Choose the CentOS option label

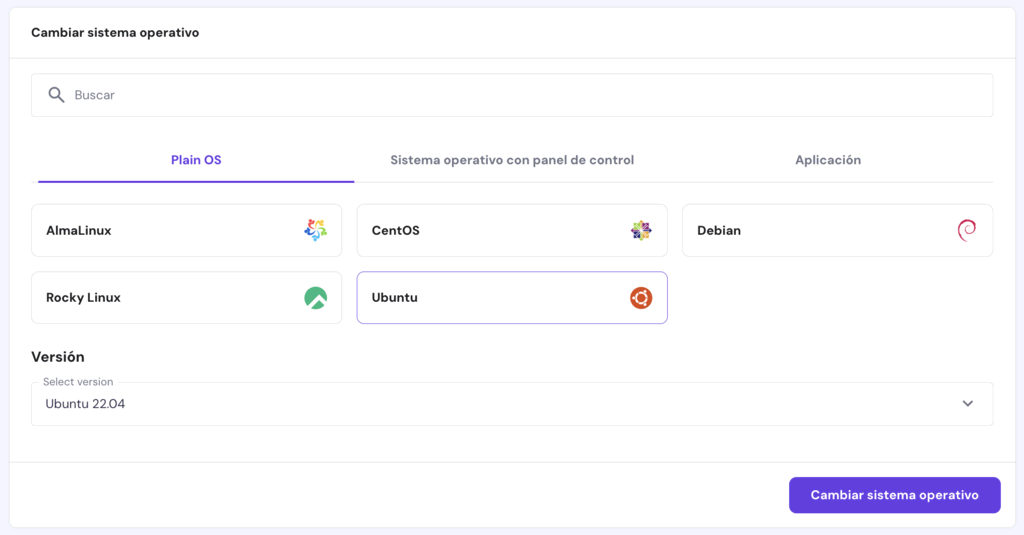(395, 230)
